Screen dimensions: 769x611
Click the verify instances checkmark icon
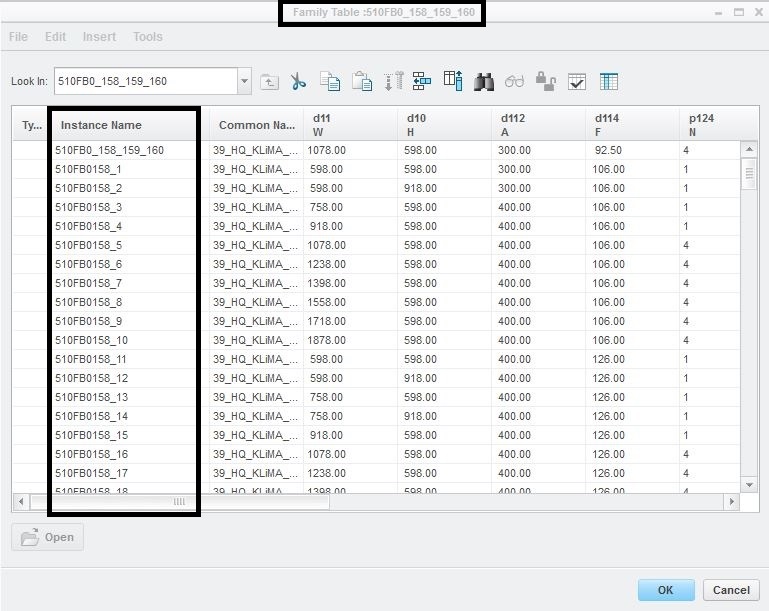coord(577,82)
